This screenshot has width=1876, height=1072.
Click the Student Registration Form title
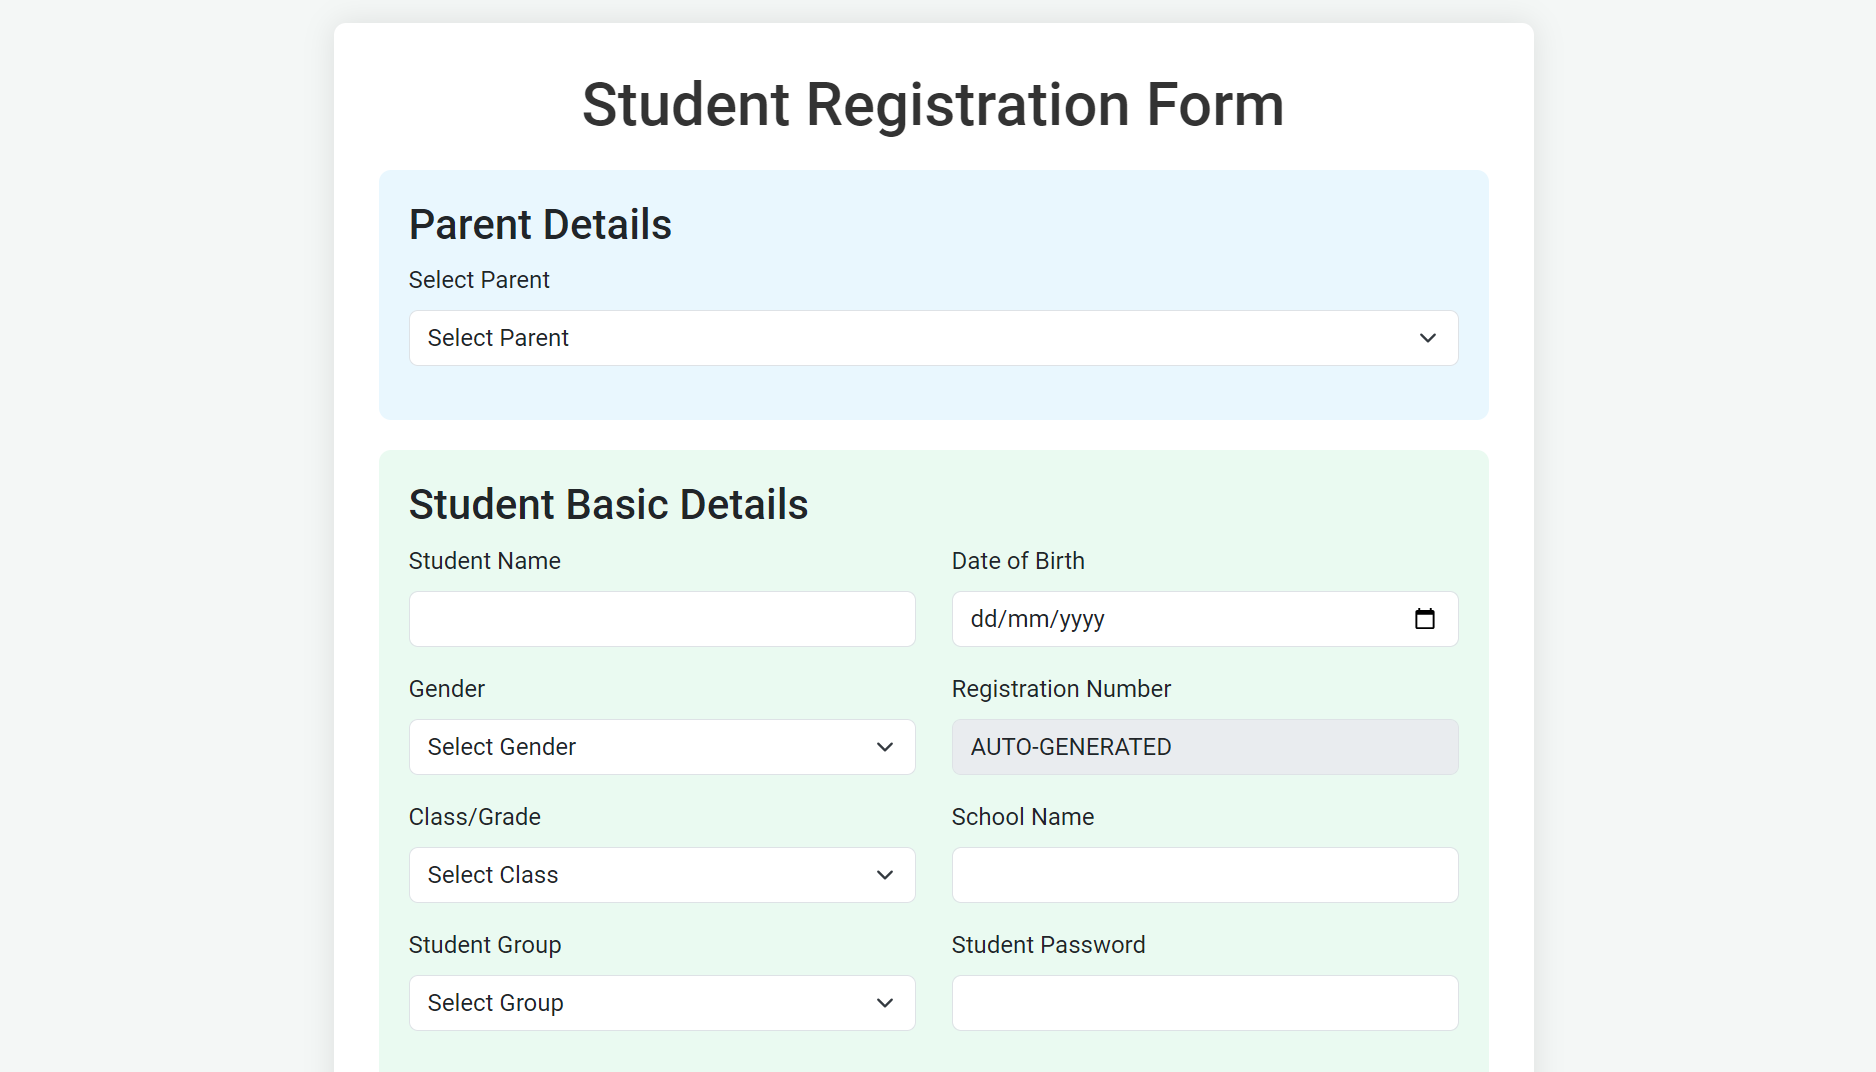(933, 105)
